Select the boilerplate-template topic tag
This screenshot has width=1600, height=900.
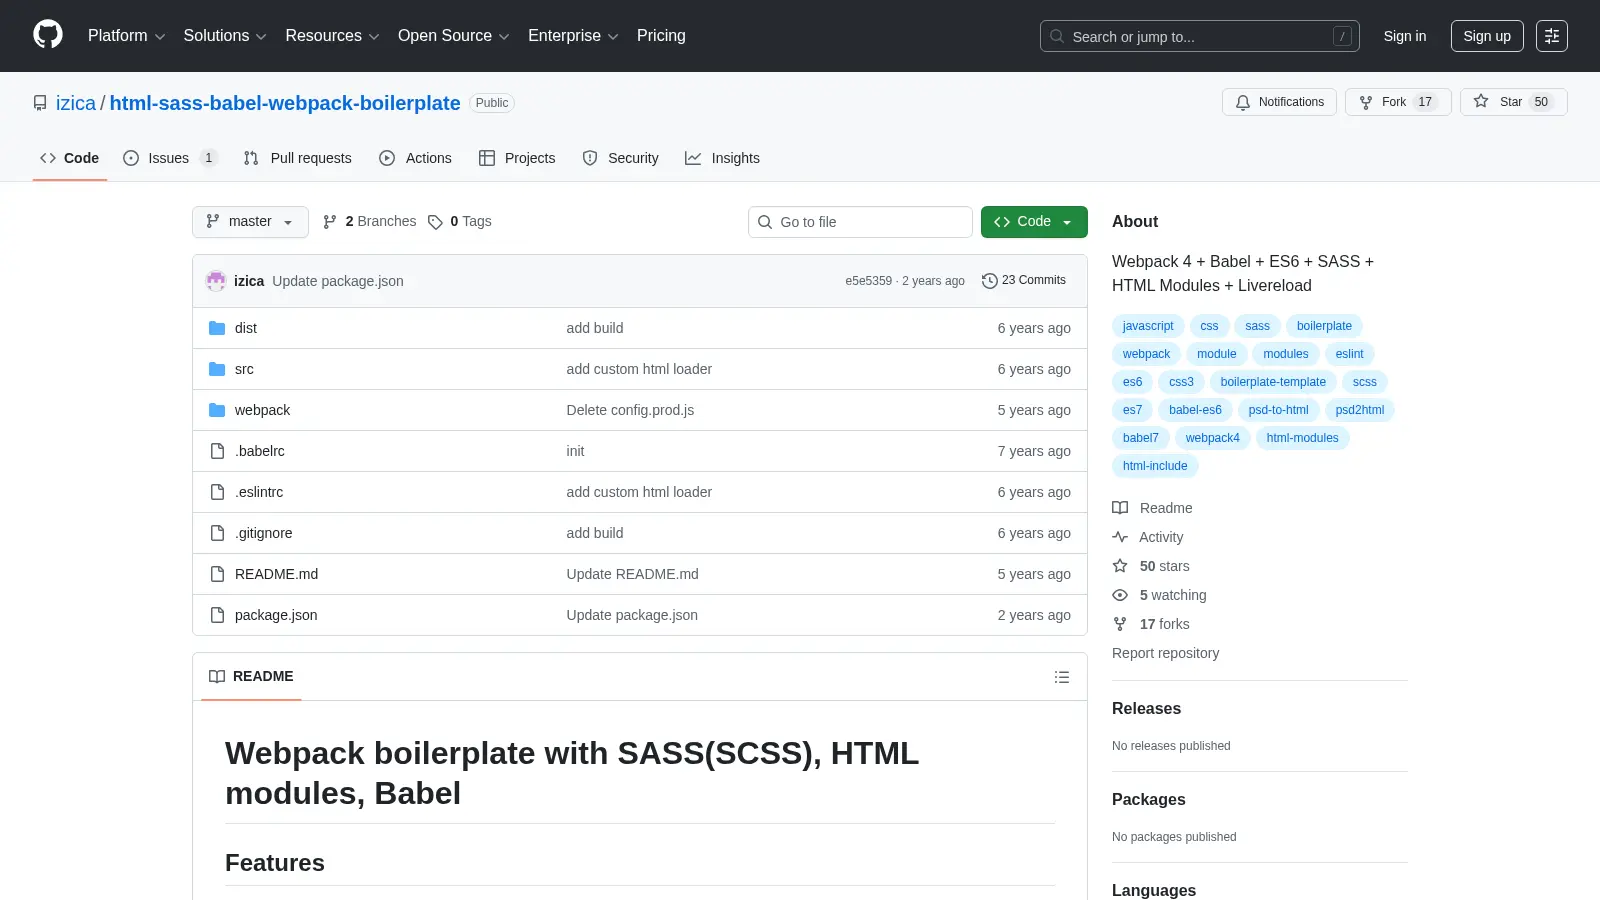pos(1273,382)
